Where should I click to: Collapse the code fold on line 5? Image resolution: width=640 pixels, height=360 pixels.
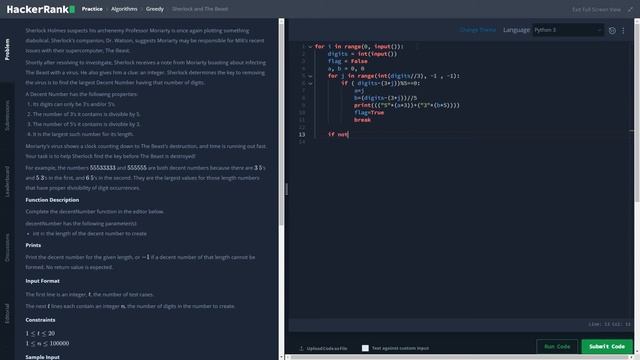click(x=310, y=76)
